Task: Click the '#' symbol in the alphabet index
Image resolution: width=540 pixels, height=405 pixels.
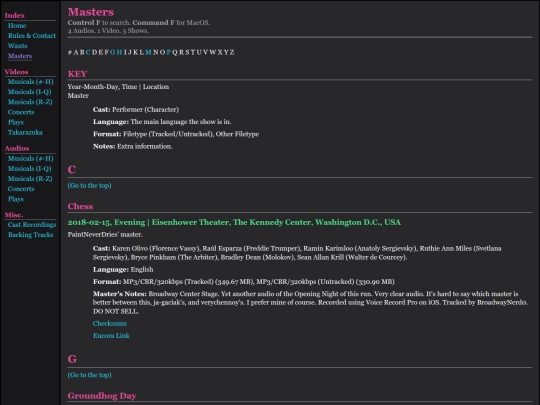Action: tap(70, 52)
